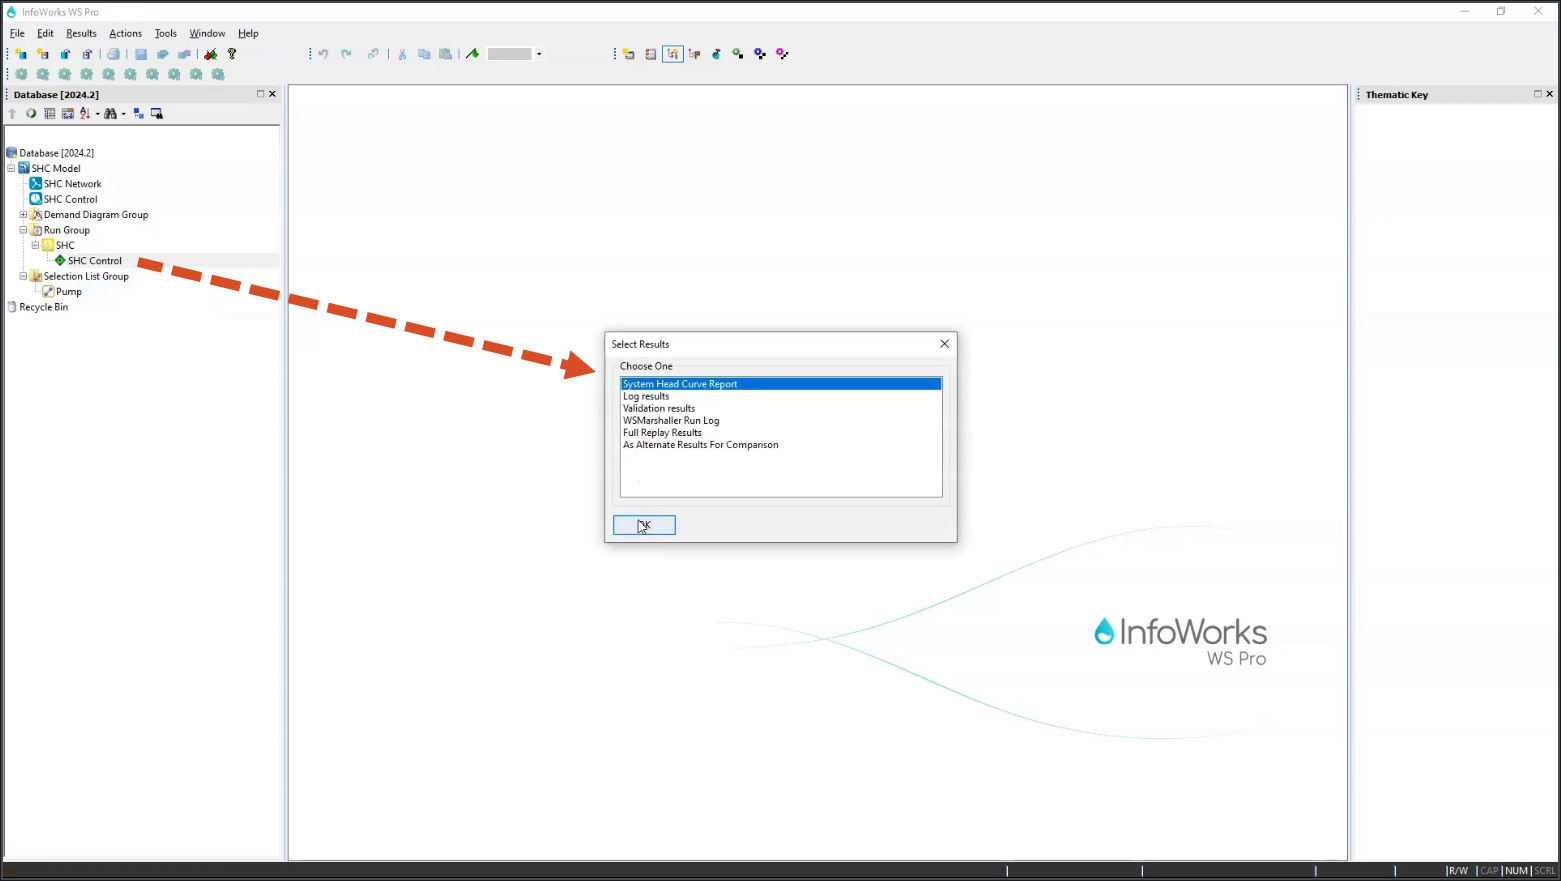Open the Window menu

(207, 33)
